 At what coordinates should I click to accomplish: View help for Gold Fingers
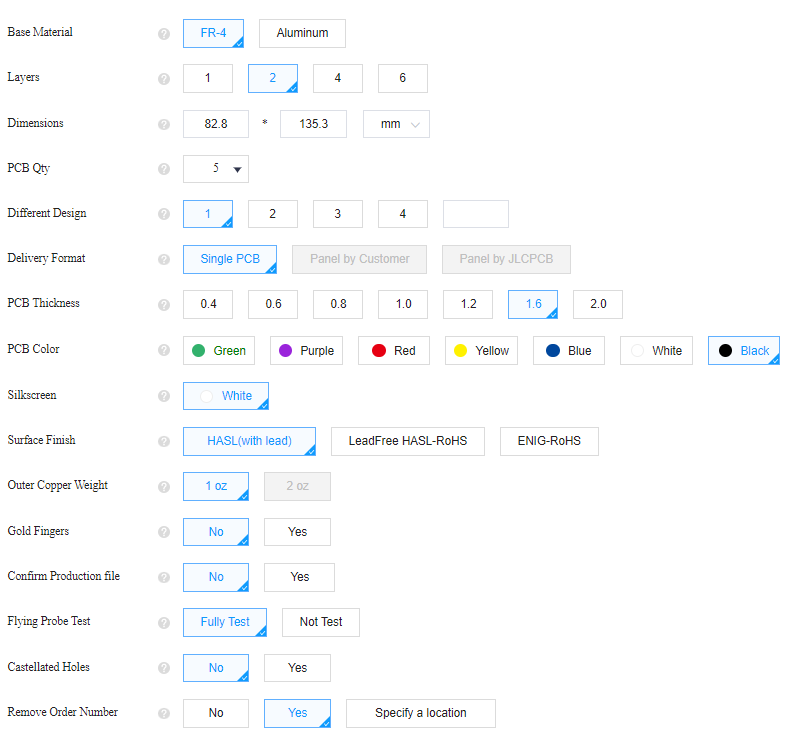[163, 532]
